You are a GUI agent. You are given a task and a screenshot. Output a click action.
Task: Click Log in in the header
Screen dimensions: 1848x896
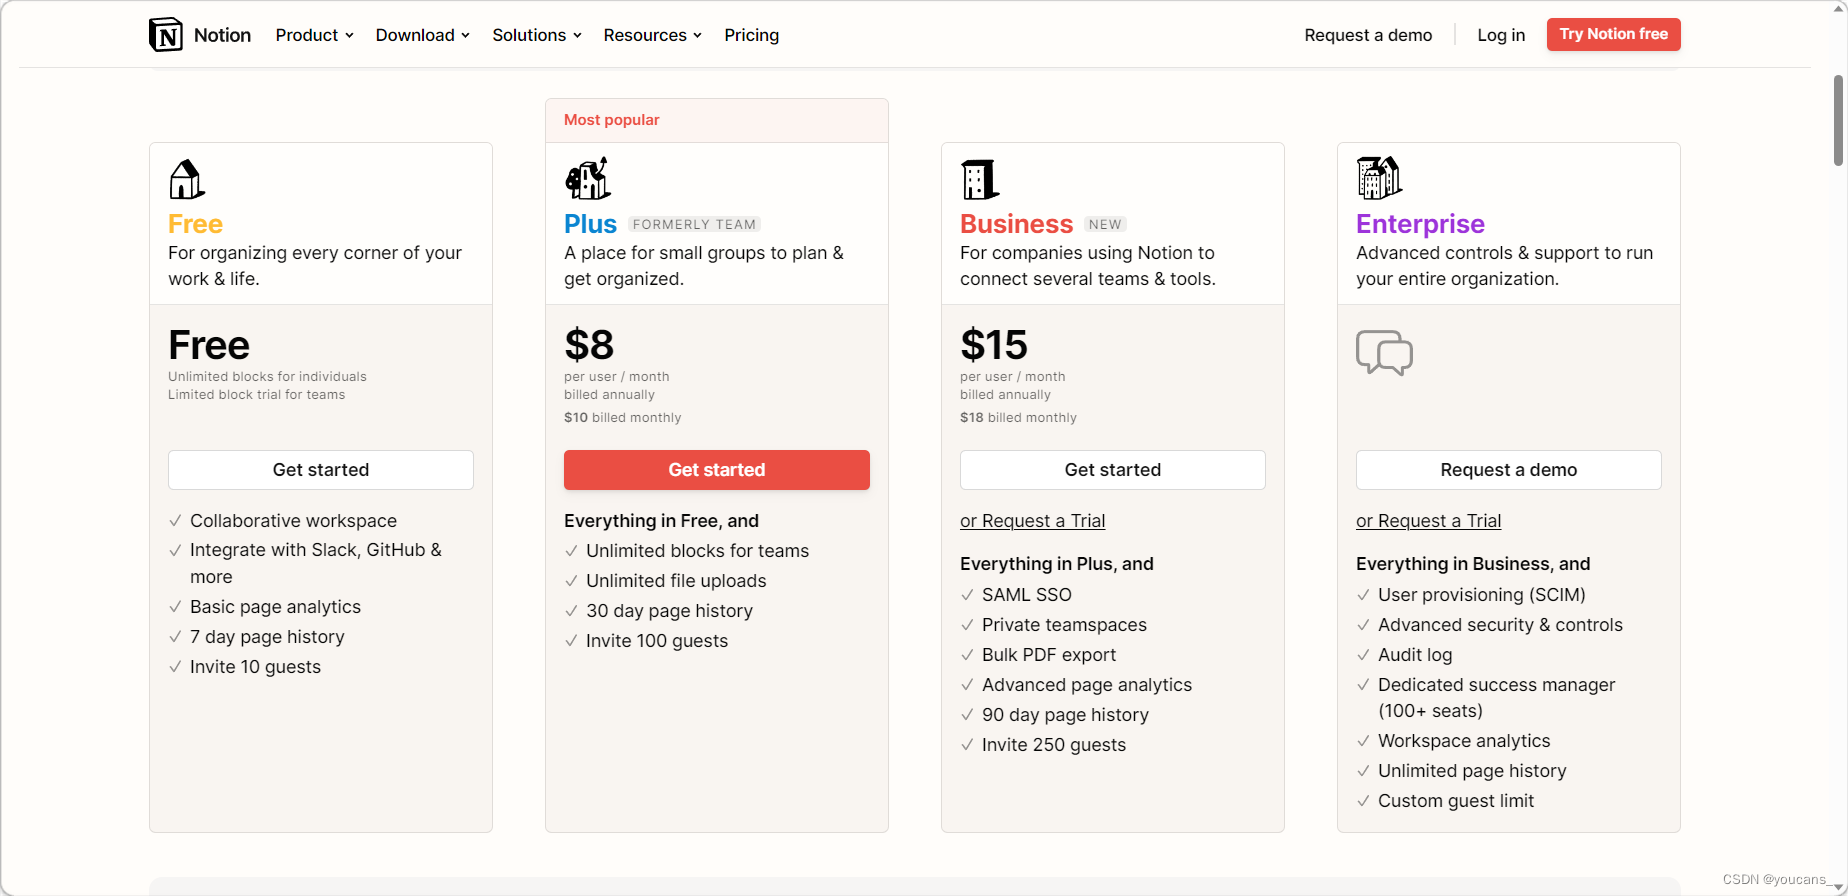(1501, 35)
